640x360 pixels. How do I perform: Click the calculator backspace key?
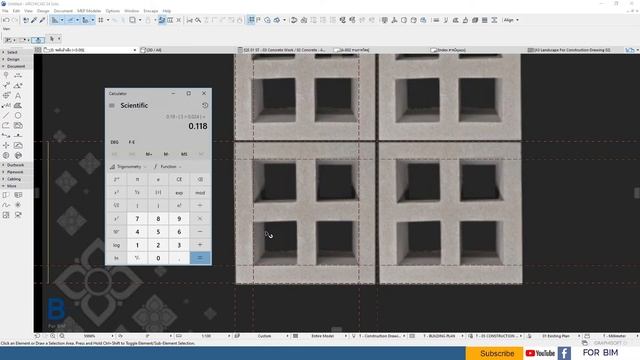click(x=200, y=180)
